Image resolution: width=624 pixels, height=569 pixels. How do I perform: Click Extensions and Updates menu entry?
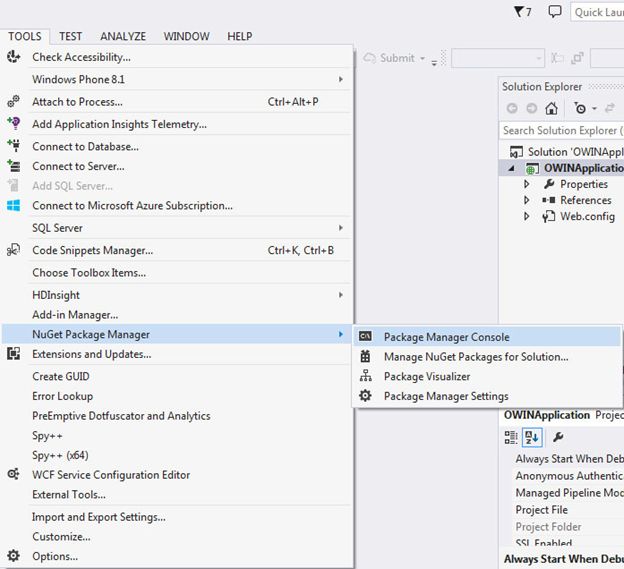point(91,354)
